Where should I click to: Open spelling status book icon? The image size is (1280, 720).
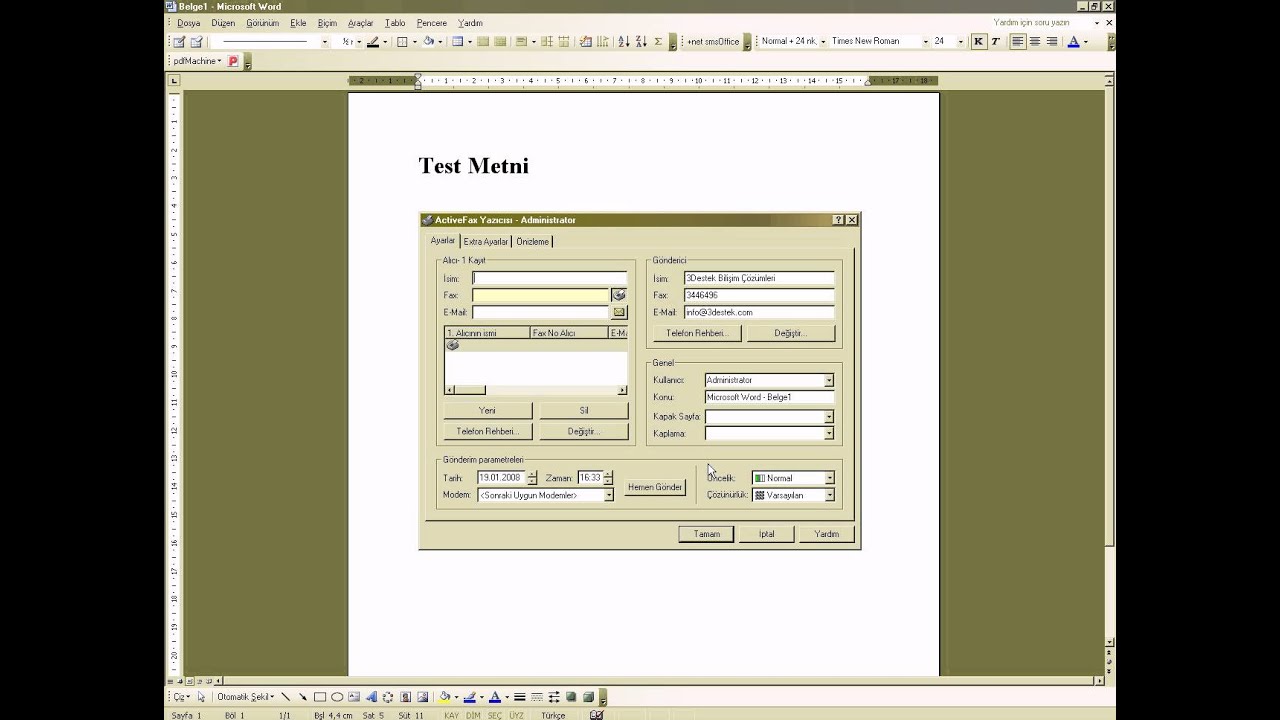[x=596, y=715]
